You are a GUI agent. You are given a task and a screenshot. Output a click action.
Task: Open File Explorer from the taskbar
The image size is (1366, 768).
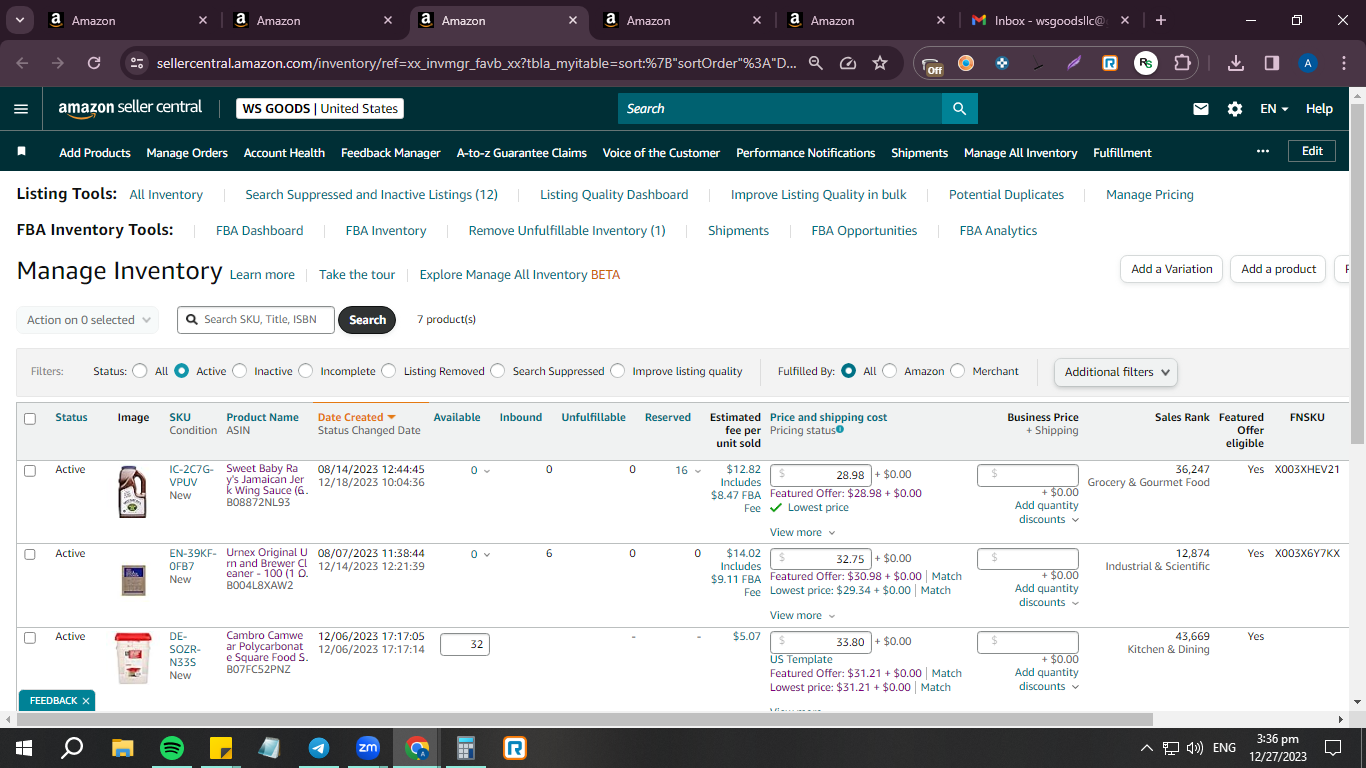[123, 747]
